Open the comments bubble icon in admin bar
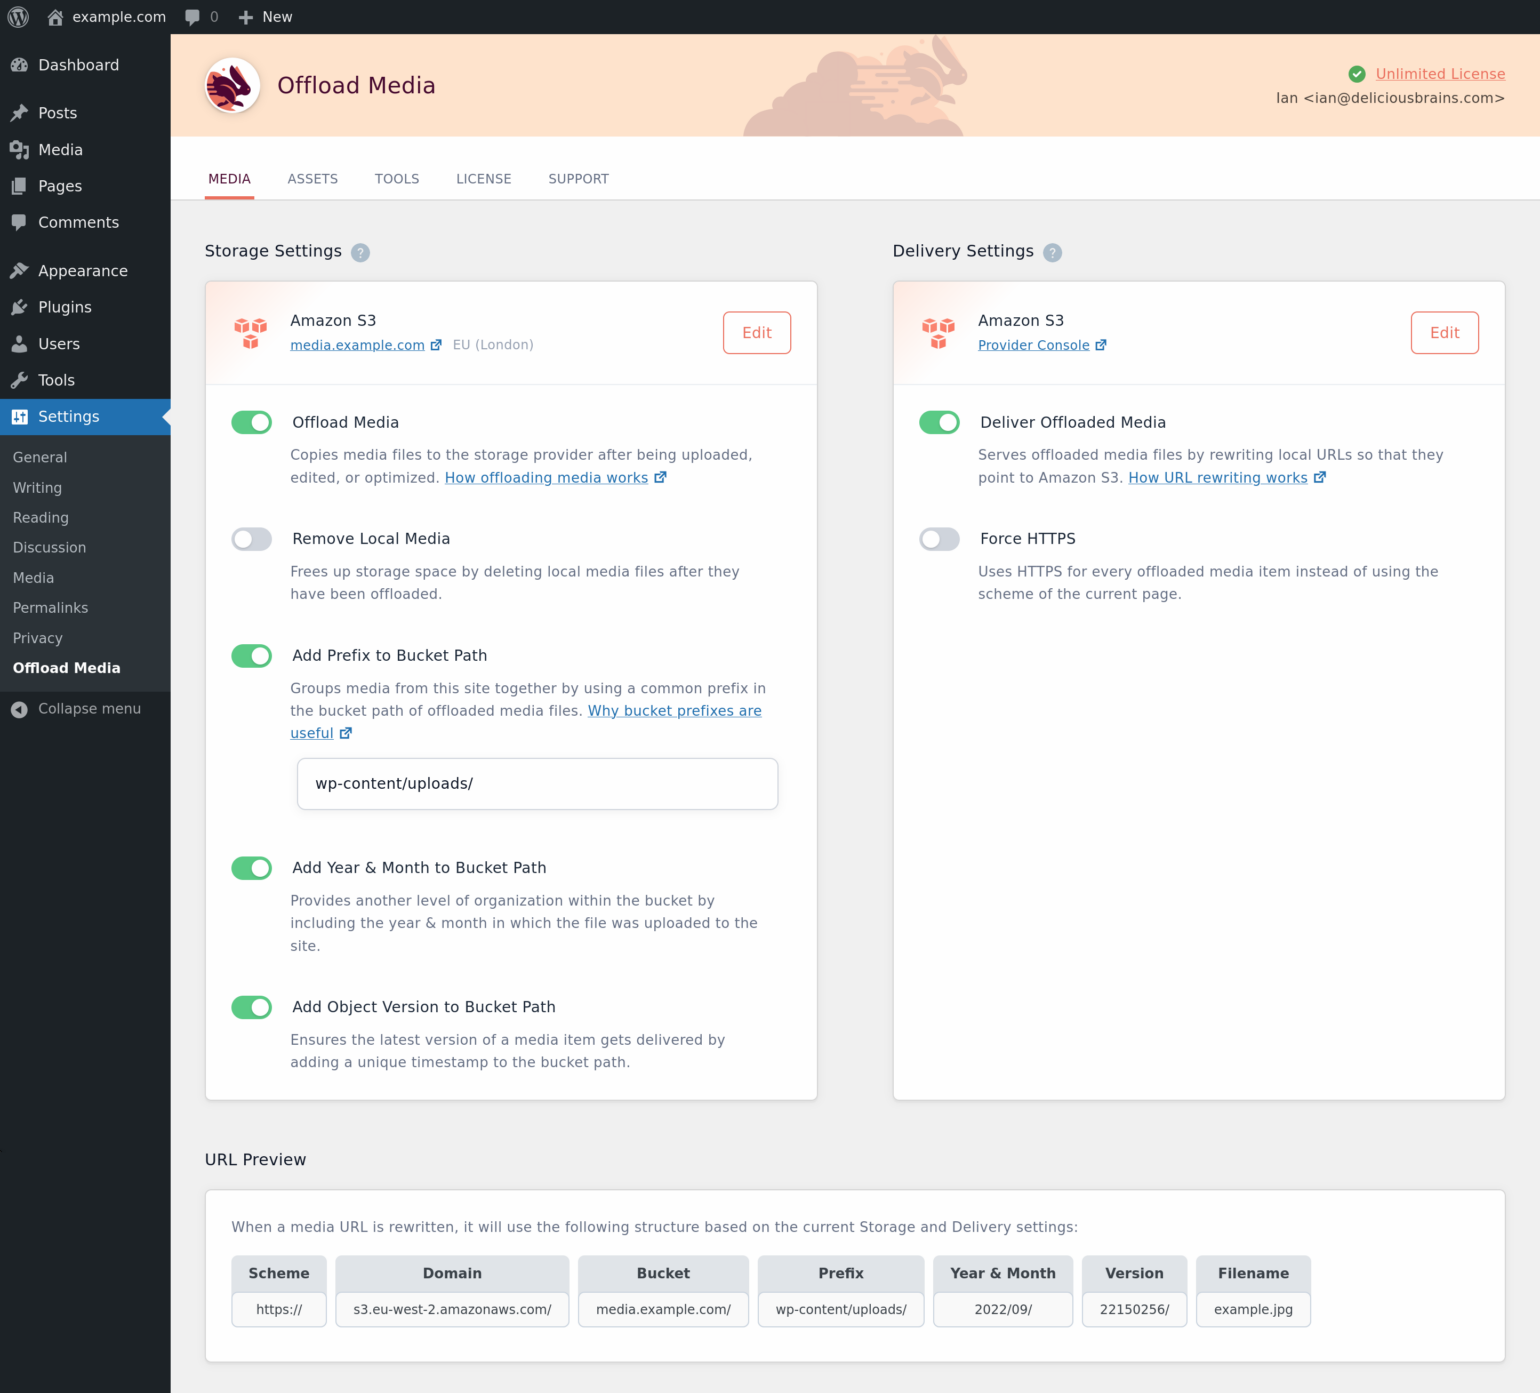This screenshot has width=1540, height=1393. [x=192, y=17]
